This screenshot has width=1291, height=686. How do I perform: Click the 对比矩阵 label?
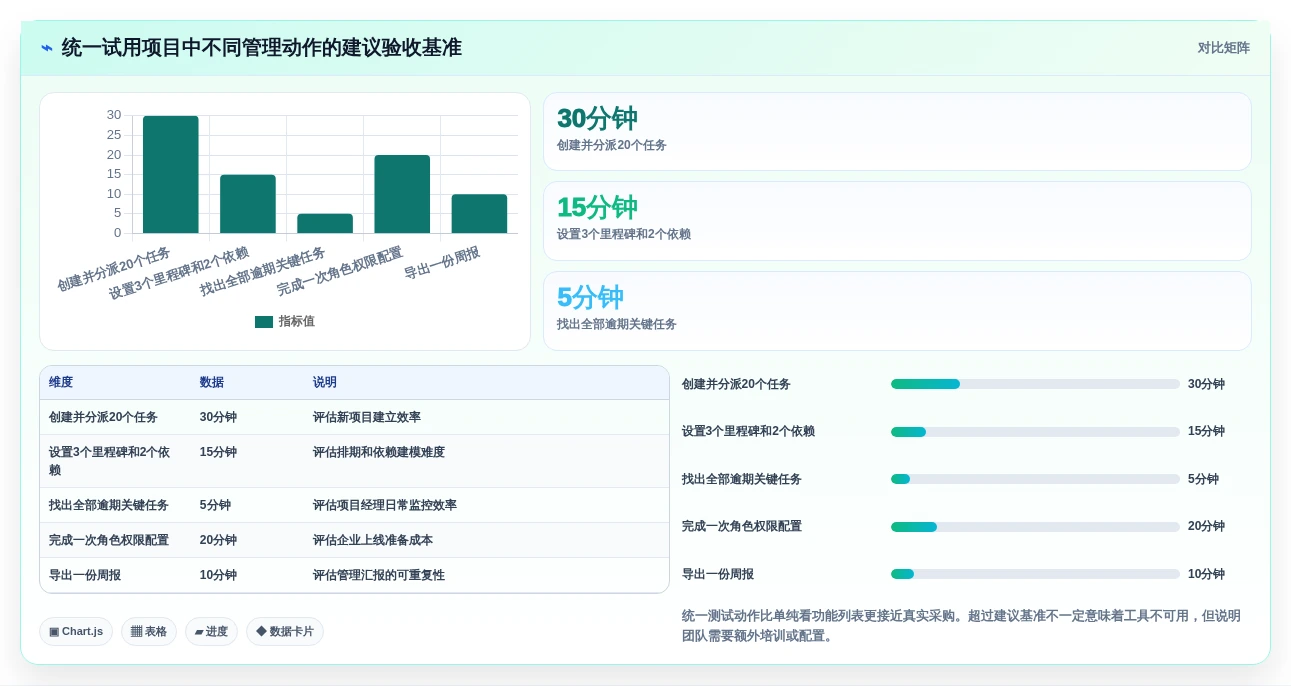click(1223, 48)
